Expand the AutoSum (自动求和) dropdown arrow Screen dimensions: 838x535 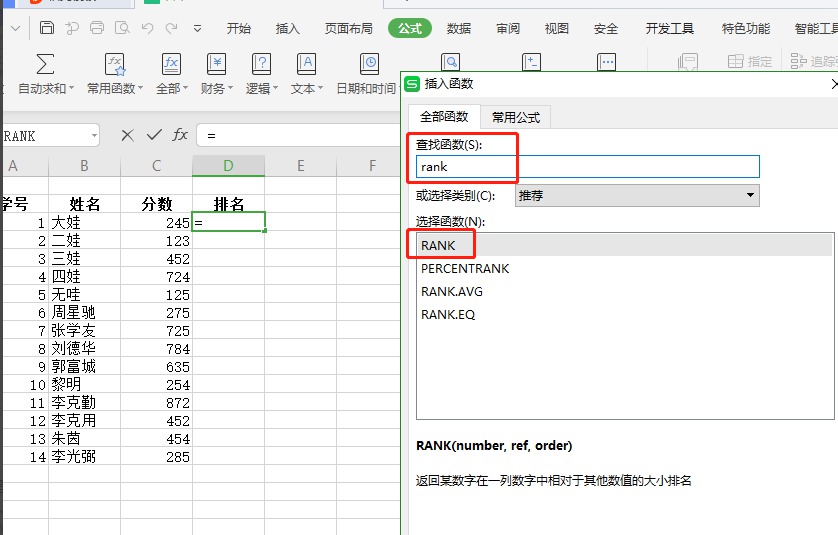(x=71, y=89)
